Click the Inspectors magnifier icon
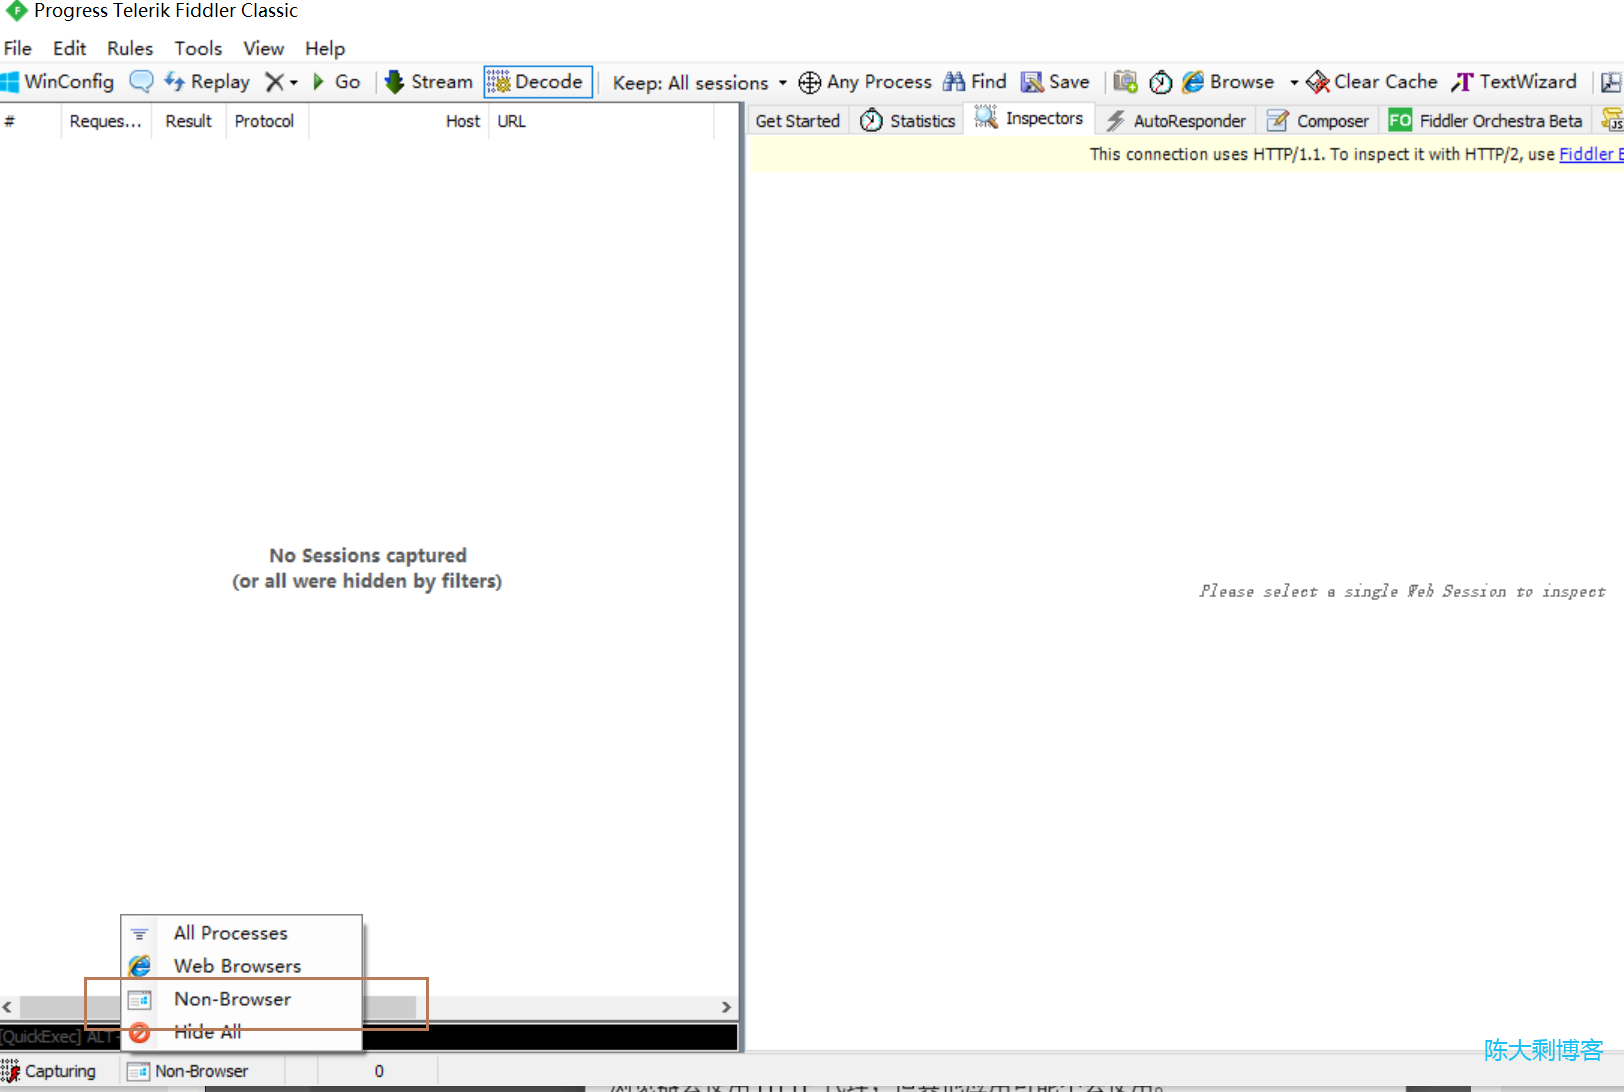Viewport: 1624px width, 1092px height. click(986, 117)
